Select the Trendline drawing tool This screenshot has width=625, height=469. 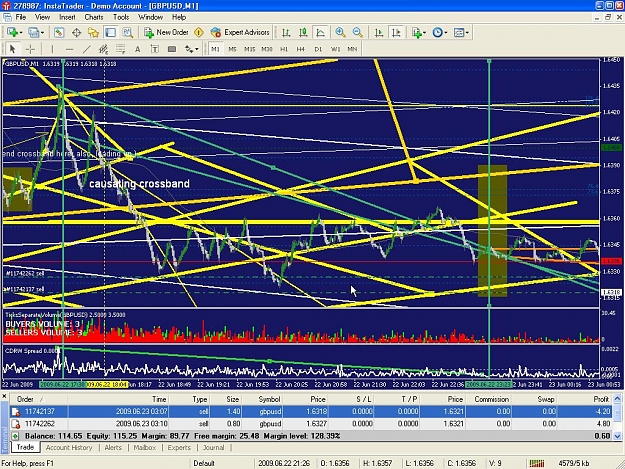86,49
